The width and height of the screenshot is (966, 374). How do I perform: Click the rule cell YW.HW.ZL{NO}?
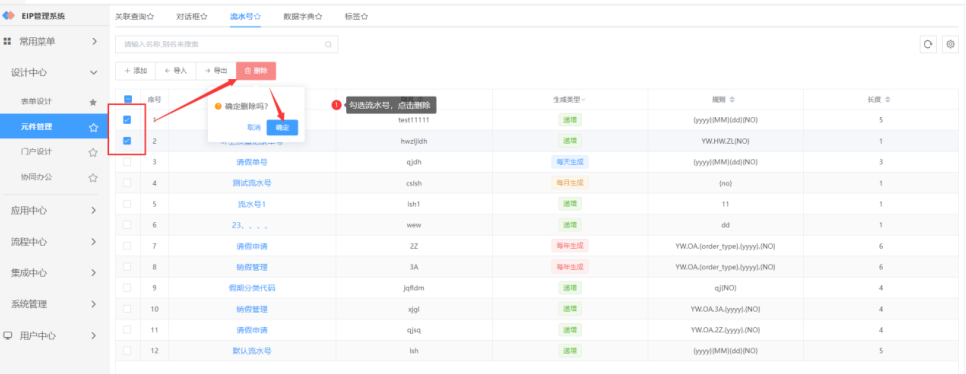725,141
